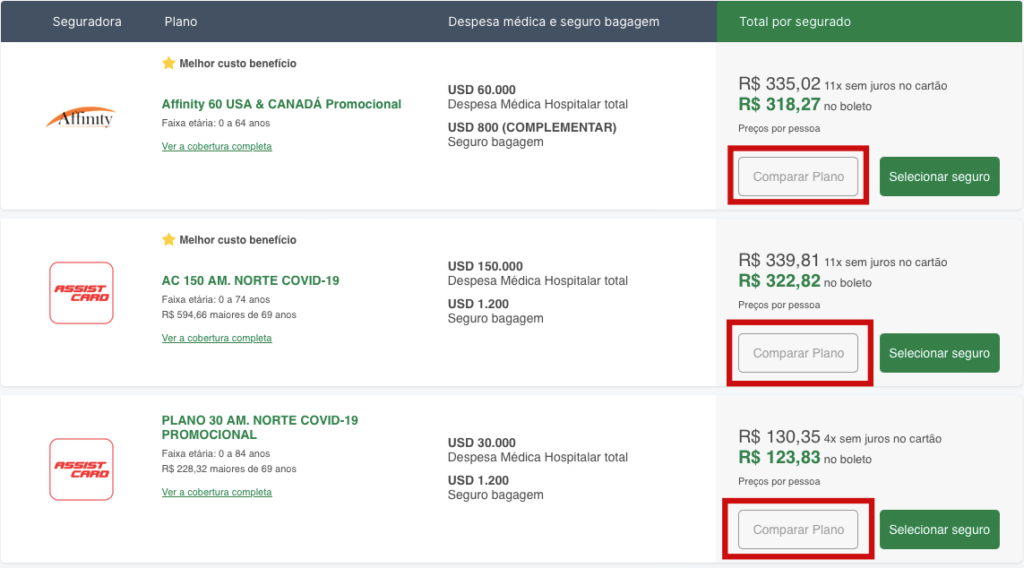Click the Total por segurado column header
This screenshot has height=568, width=1024.
tap(795, 21)
